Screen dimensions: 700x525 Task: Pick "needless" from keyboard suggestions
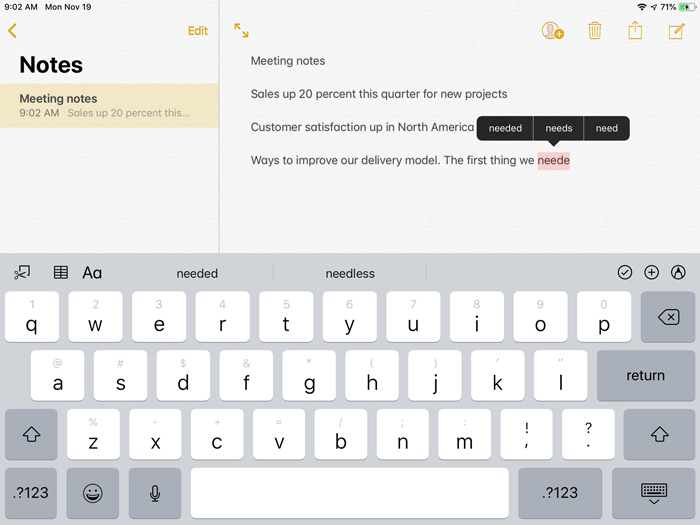[x=350, y=273]
